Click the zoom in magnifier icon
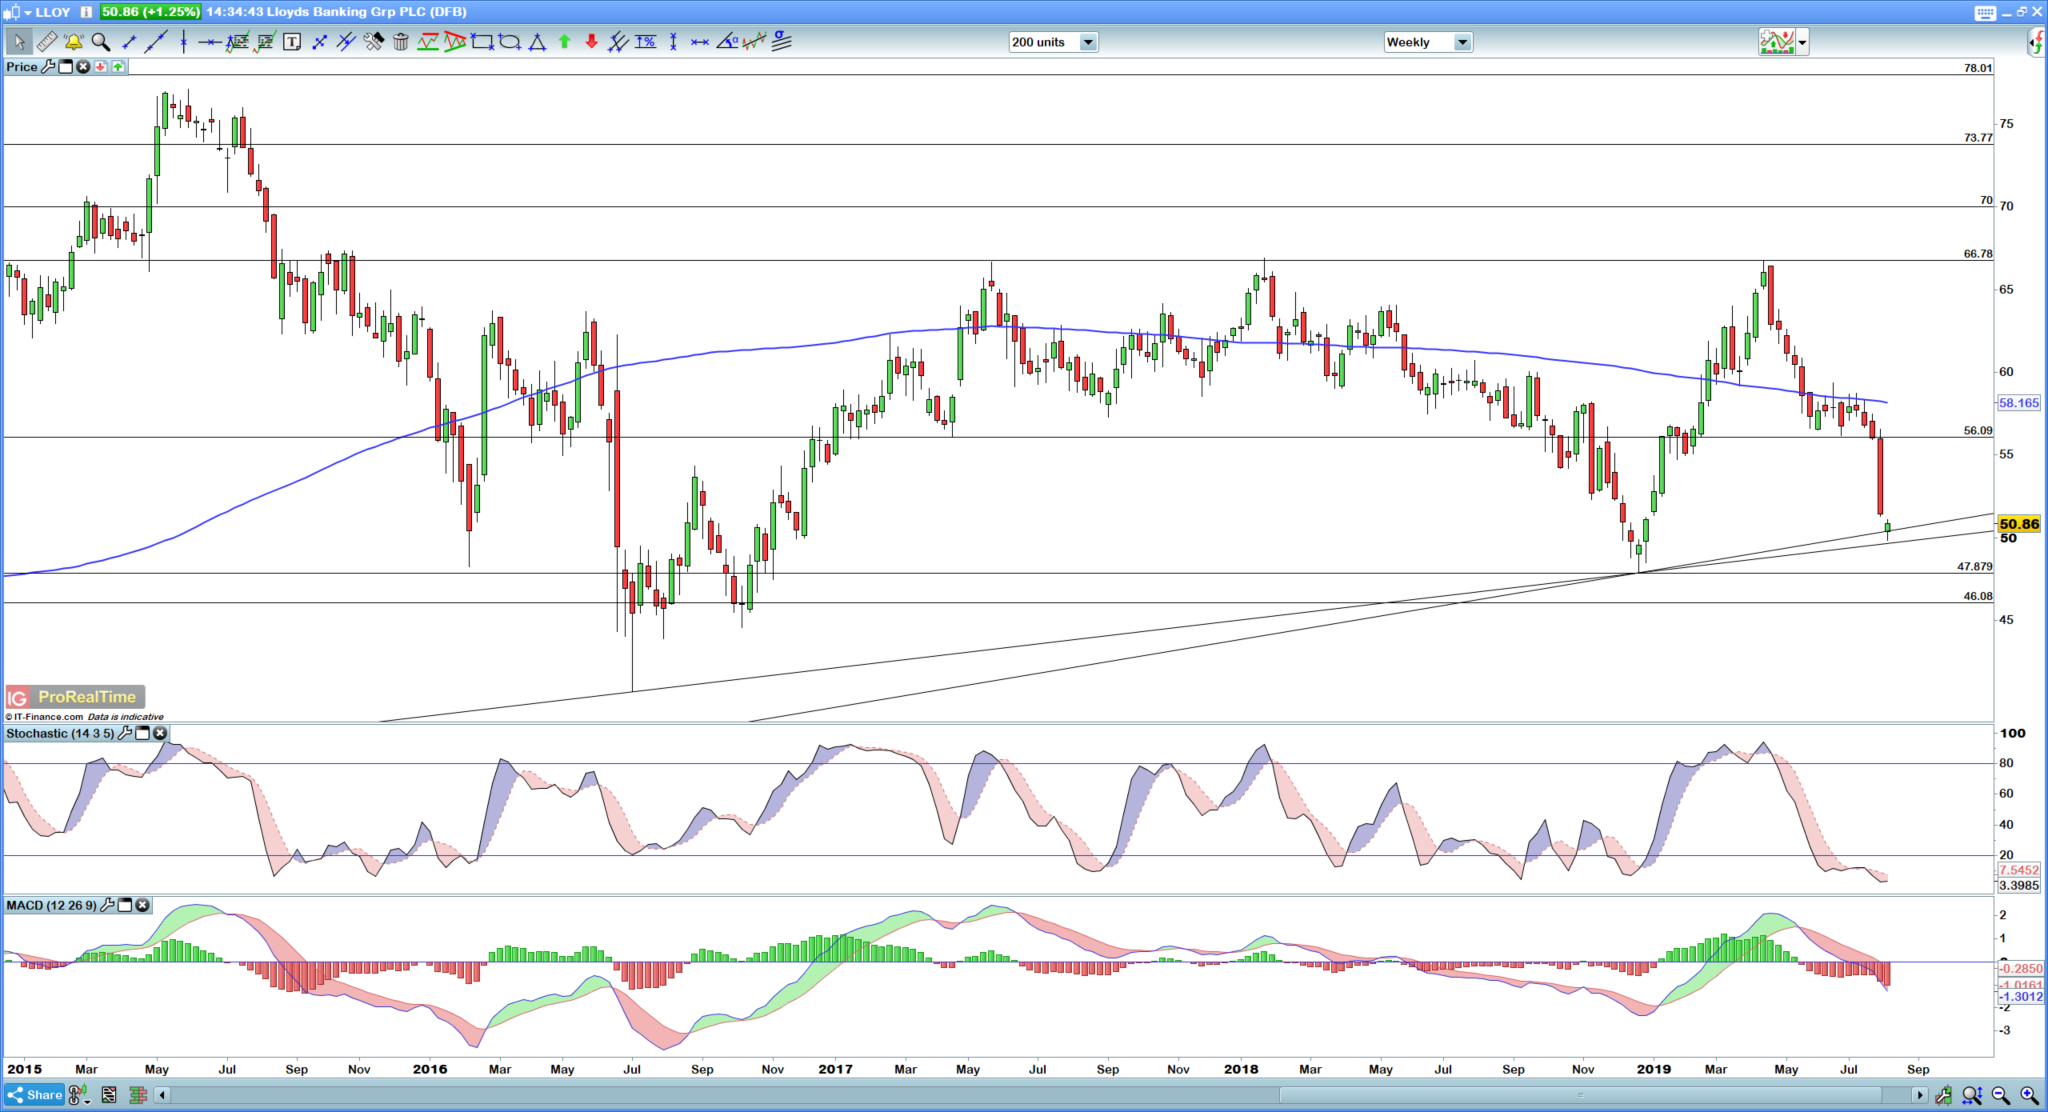This screenshot has width=2048, height=1112. point(2029,1095)
